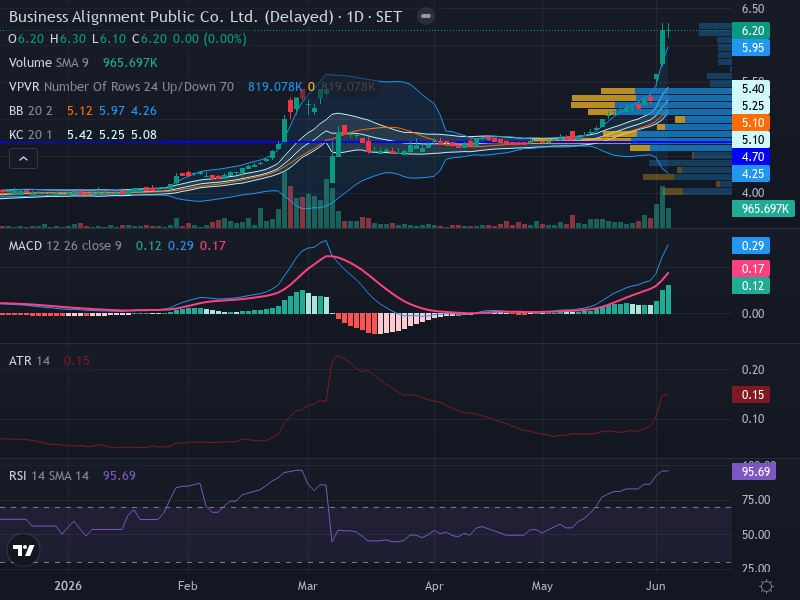Click the pink 0.17 signal label
Image resolution: width=800 pixels, height=600 pixels.
(x=751, y=269)
